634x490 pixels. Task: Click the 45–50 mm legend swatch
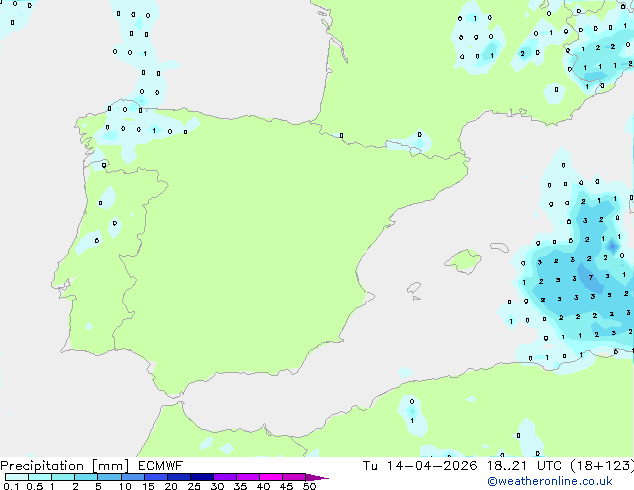pyautogui.click(x=294, y=477)
